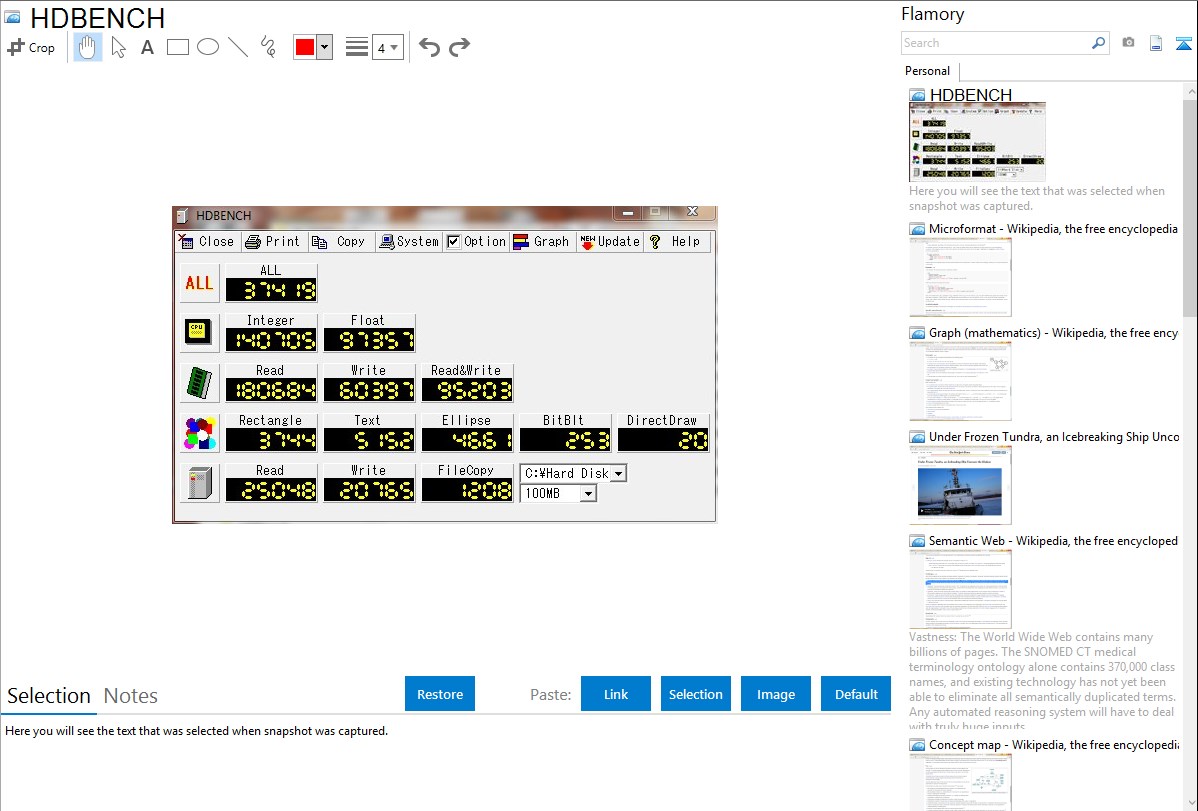1198x811 pixels.
Task: Click the Rectangle score display
Action: click(271, 440)
